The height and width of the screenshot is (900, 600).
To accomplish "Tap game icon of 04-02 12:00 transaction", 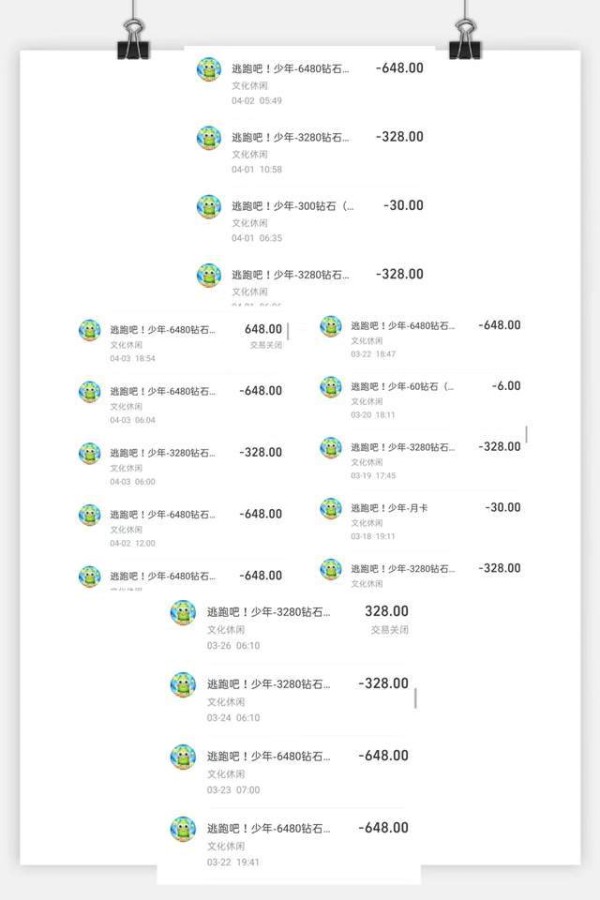I will (89, 515).
